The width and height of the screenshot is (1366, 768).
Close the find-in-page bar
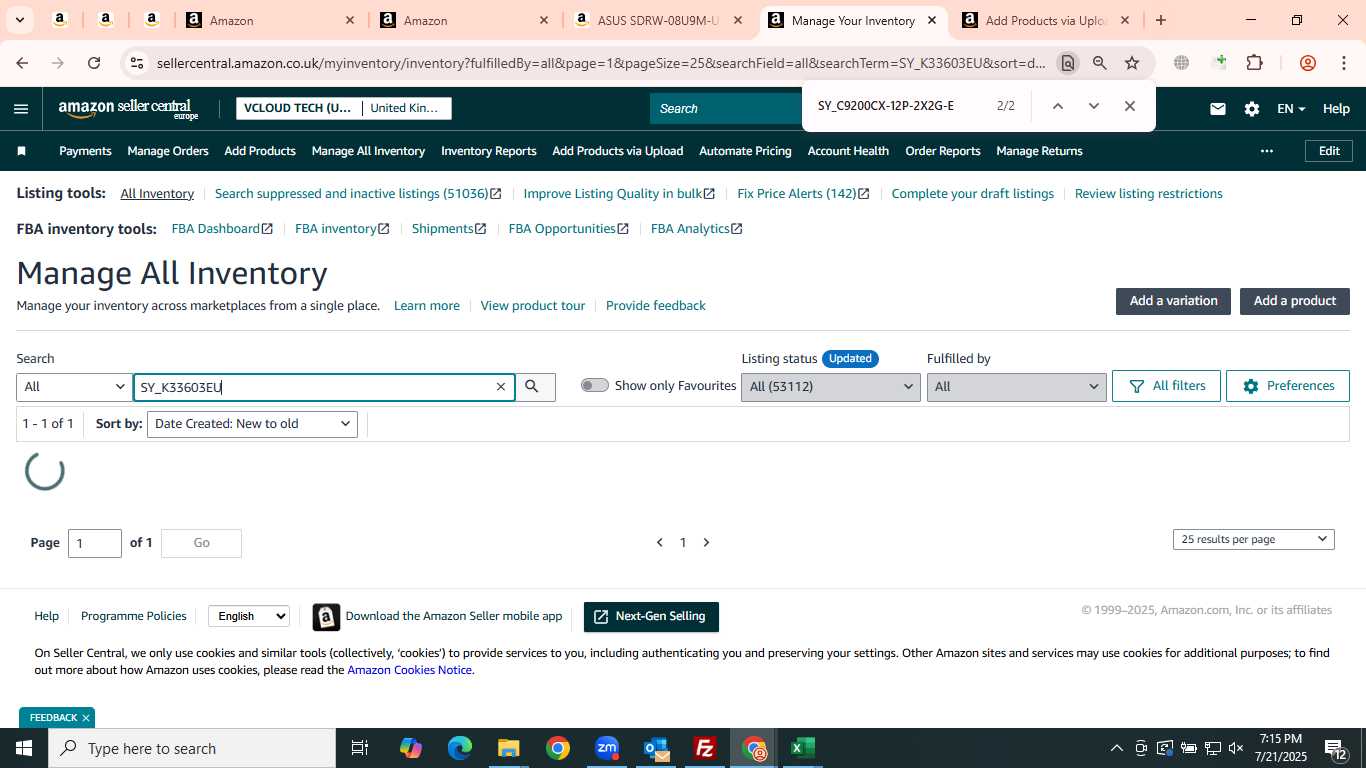[x=1130, y=106]
